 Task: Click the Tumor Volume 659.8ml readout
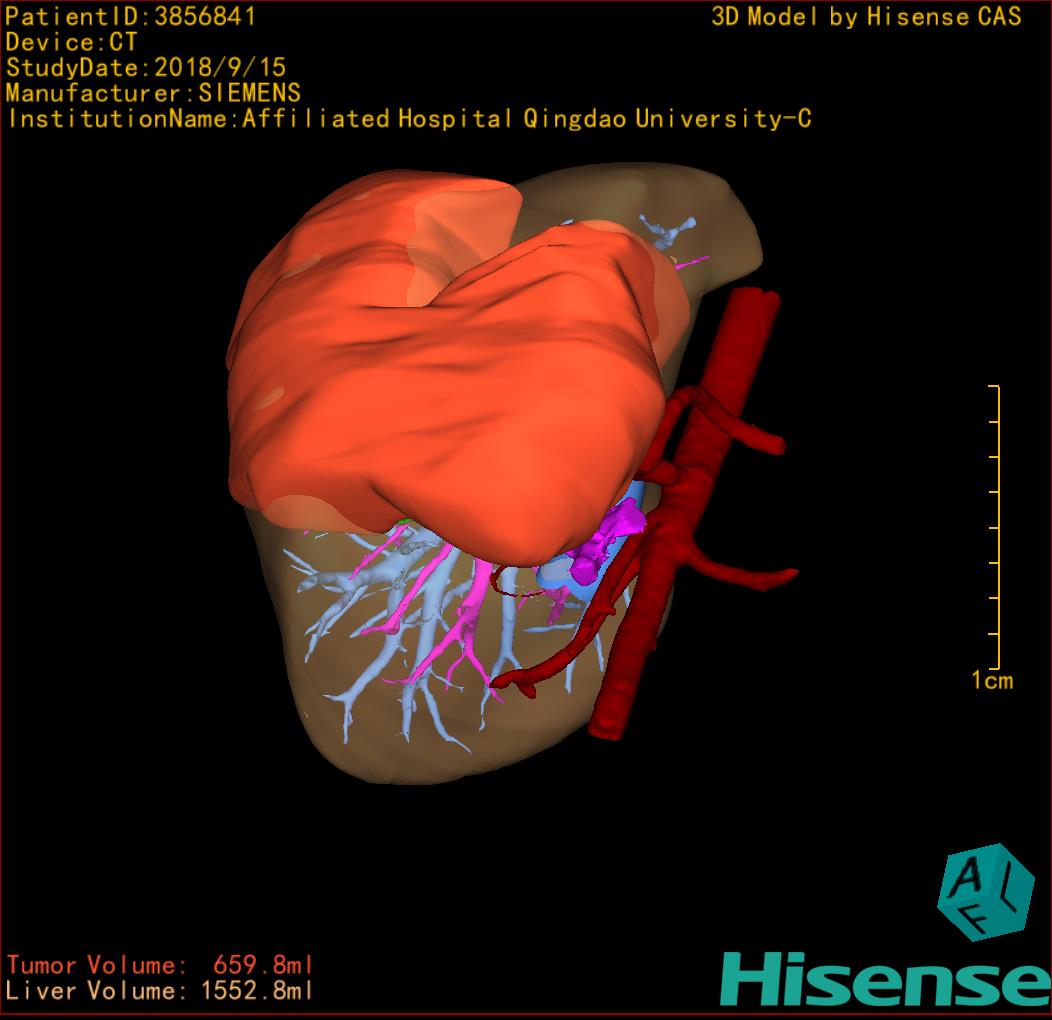click(160, 965)
